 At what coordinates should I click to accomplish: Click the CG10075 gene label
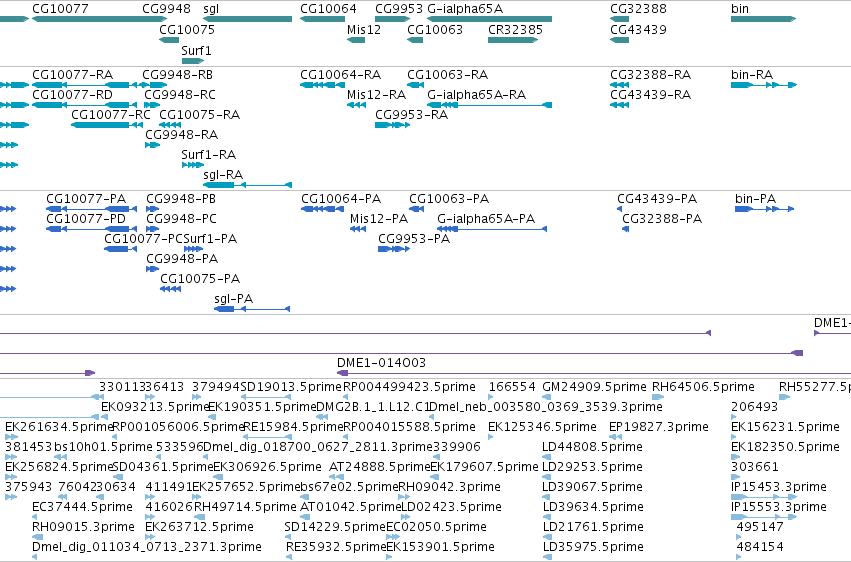(187, 29)
